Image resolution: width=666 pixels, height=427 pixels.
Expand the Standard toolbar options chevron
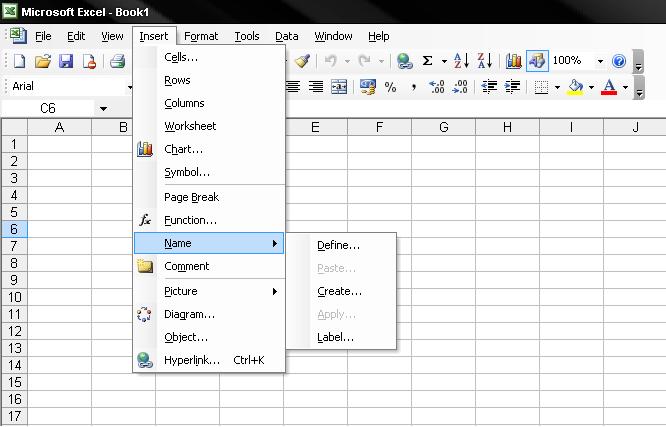click(x=638, y=62)
